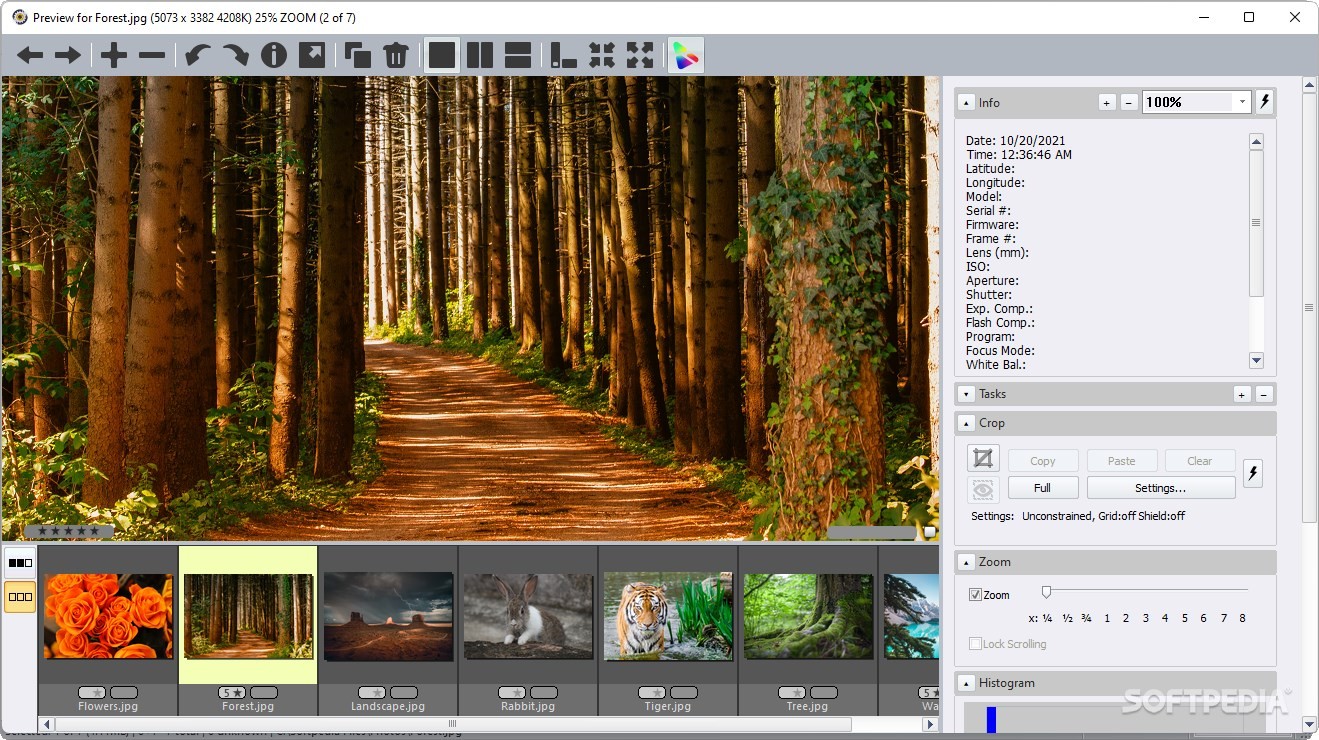Open the Crop Settings dialog
The width and height of the screenshot is (1319, 740).
(x=1159, y=487)
